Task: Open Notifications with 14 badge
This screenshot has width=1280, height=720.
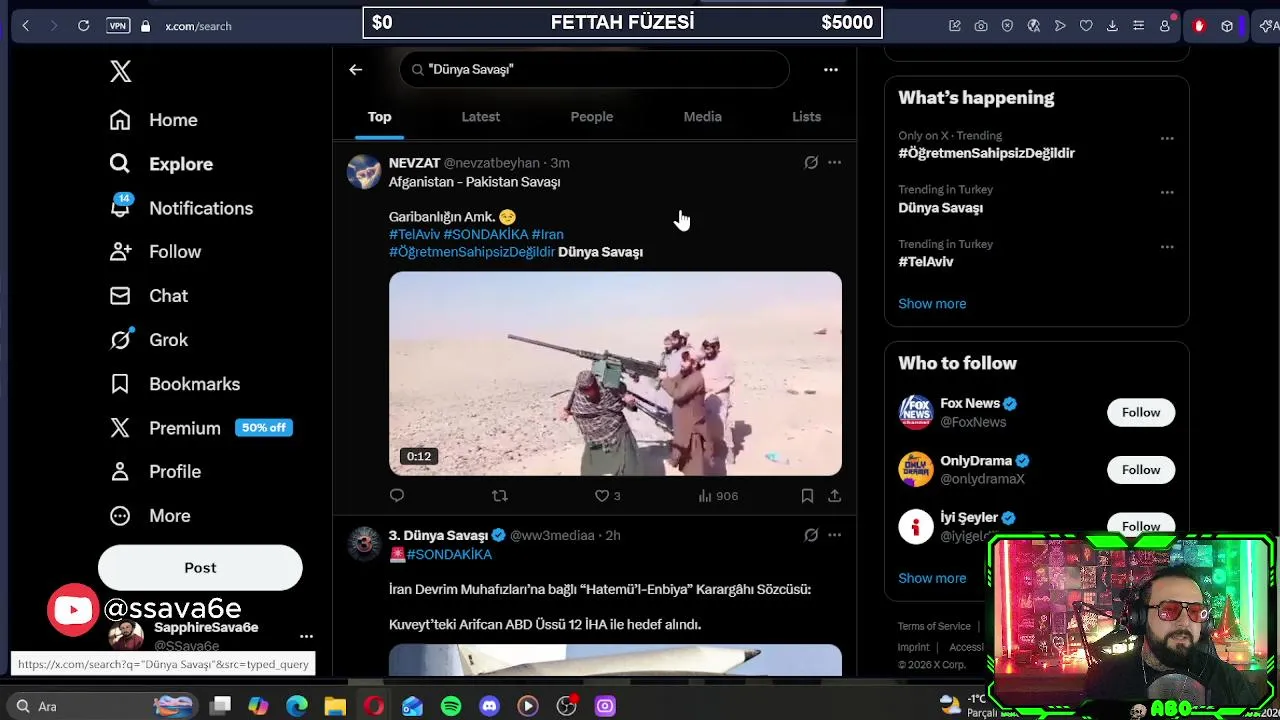Action: click(181, 208)
